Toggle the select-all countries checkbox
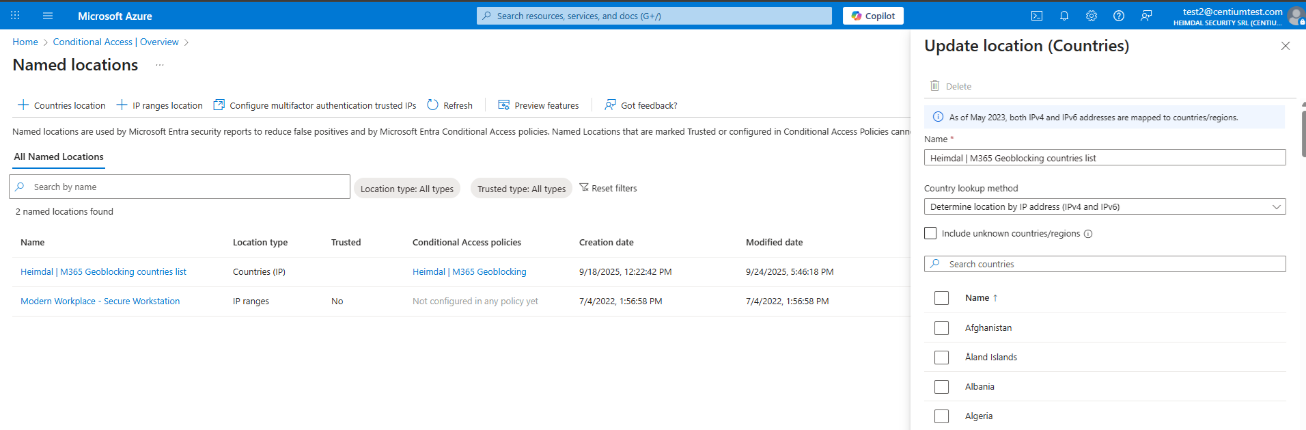 tap(941, 298)
